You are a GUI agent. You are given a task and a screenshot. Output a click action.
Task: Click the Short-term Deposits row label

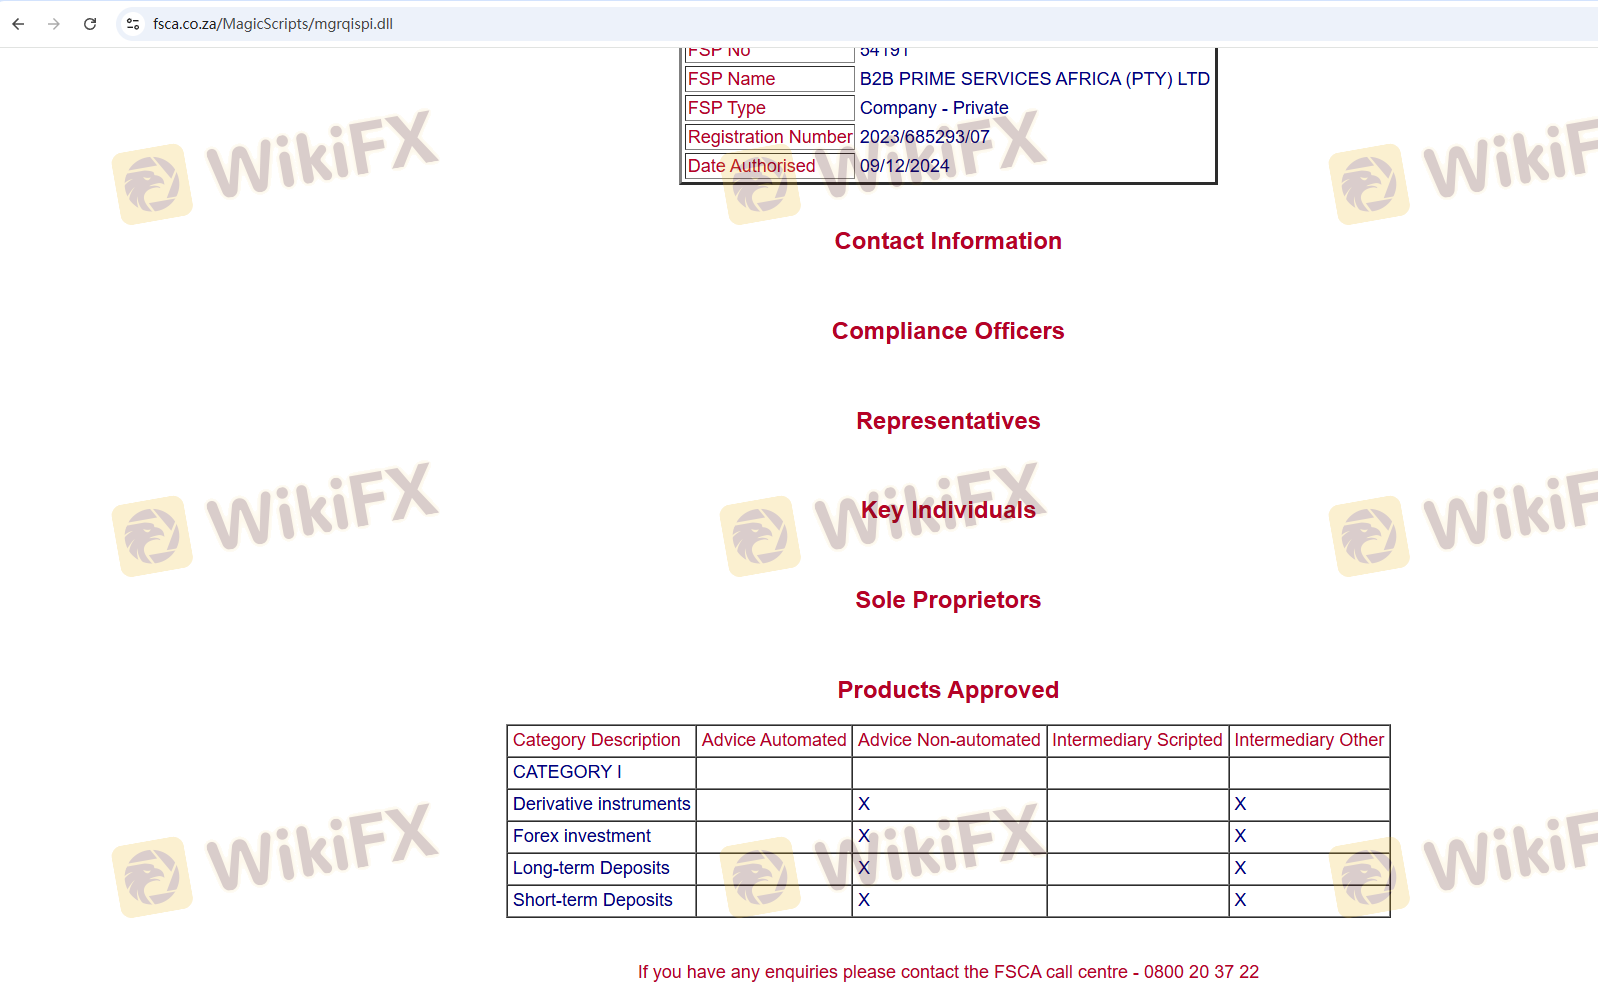[x=593, y=900]
